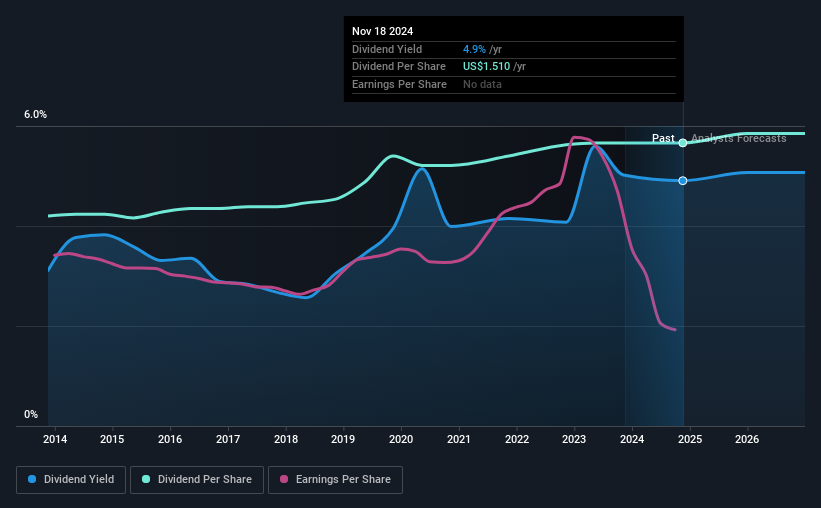
Task: Click the 6.0% y-axis label
Action: (36, 115)
